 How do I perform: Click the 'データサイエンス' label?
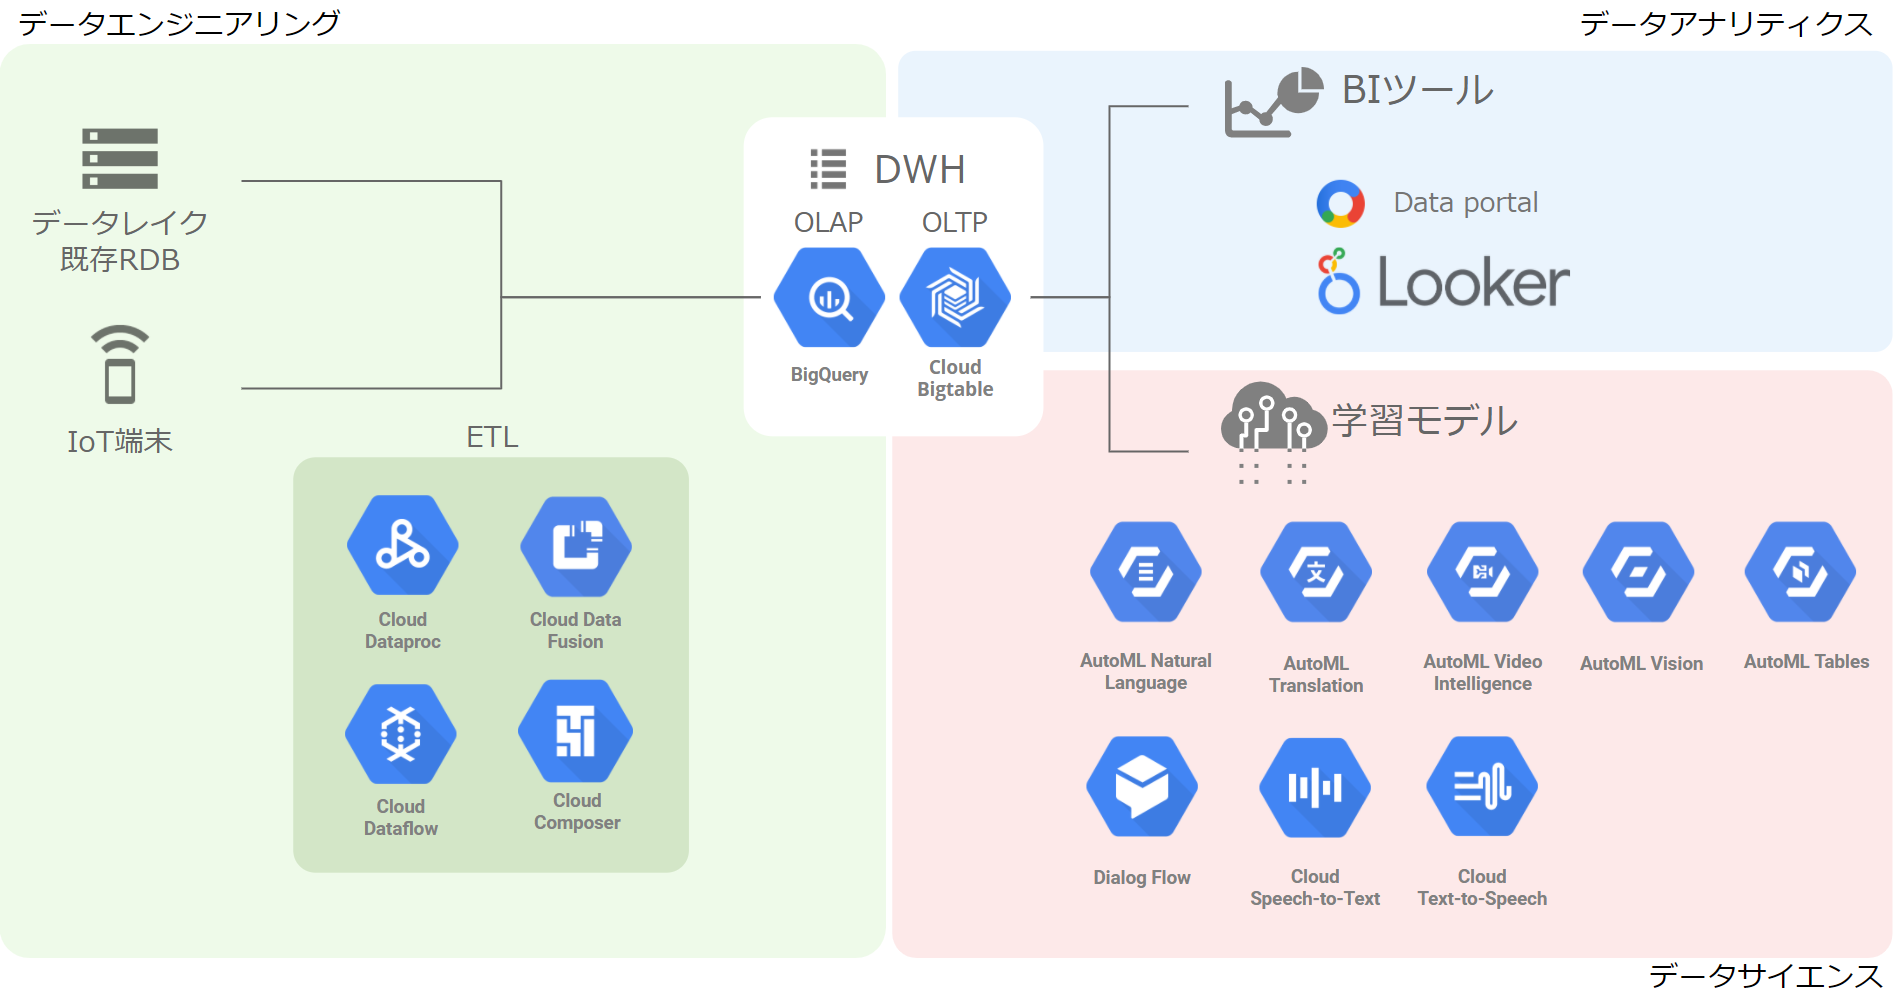click(x=1766, y=976)
